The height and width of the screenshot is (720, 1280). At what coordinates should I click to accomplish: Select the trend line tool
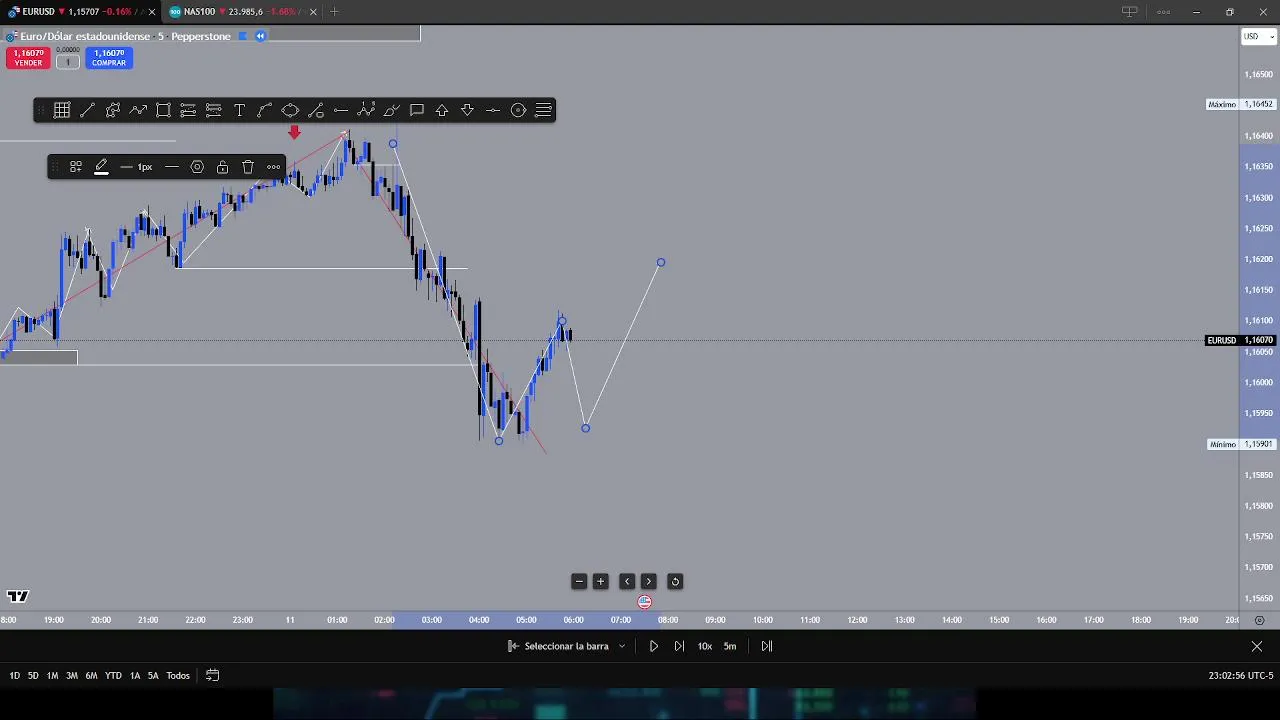click(x=87, y=110)
